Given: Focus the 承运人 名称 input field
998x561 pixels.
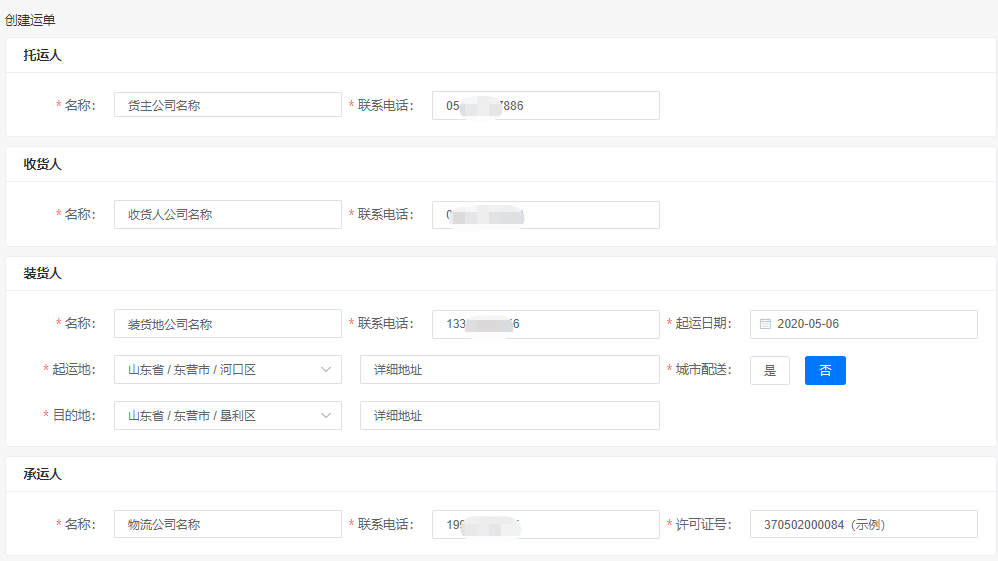Looking at the screenshot, I should coord(227,524).
